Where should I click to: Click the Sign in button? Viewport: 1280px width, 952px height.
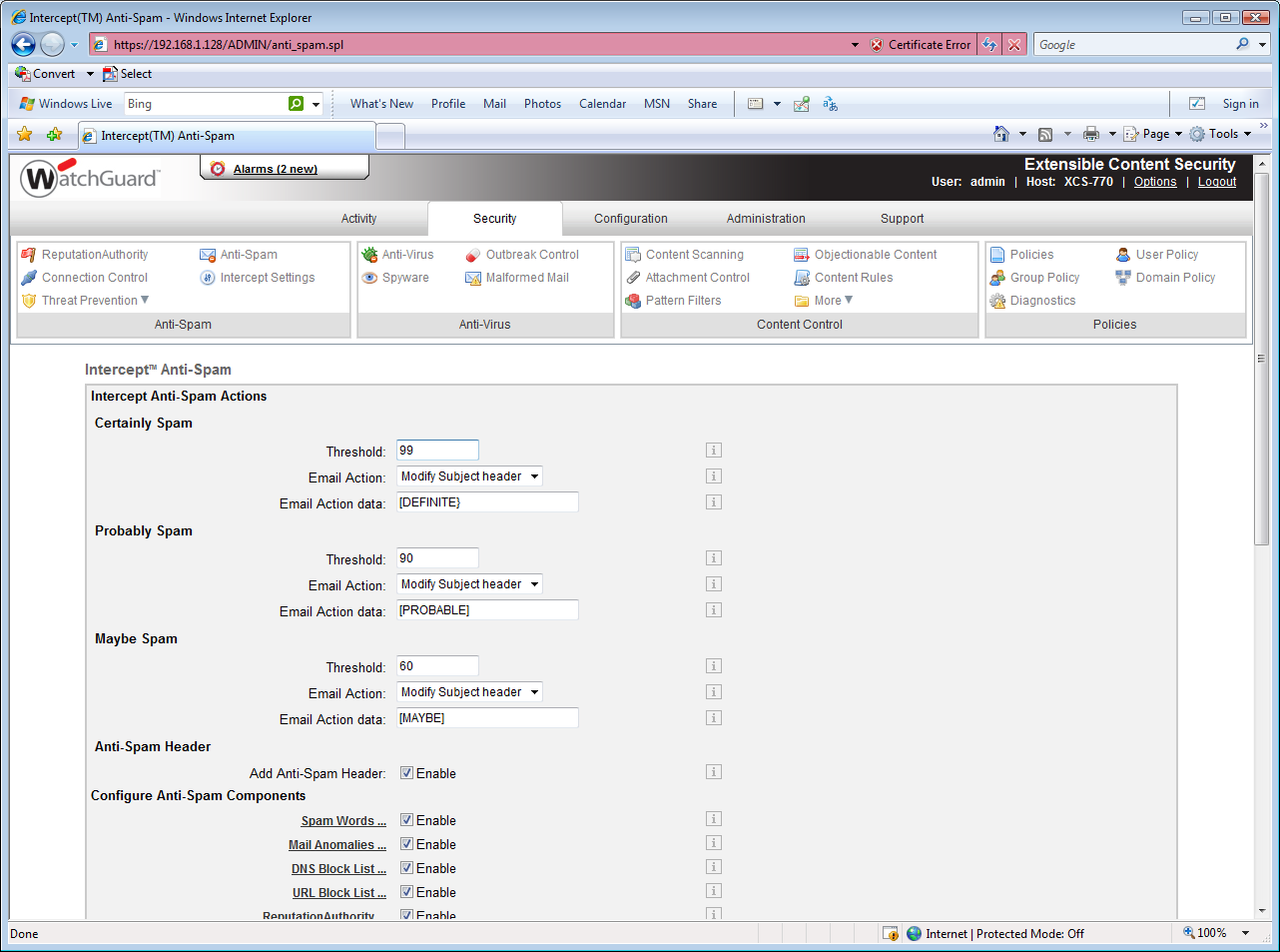point(1240,104)
